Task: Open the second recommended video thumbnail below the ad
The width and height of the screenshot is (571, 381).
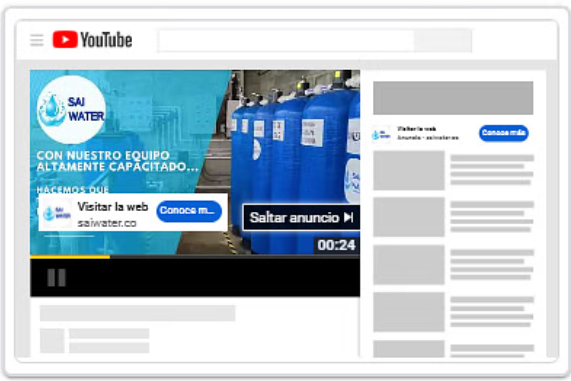Action: click(409, 217)
